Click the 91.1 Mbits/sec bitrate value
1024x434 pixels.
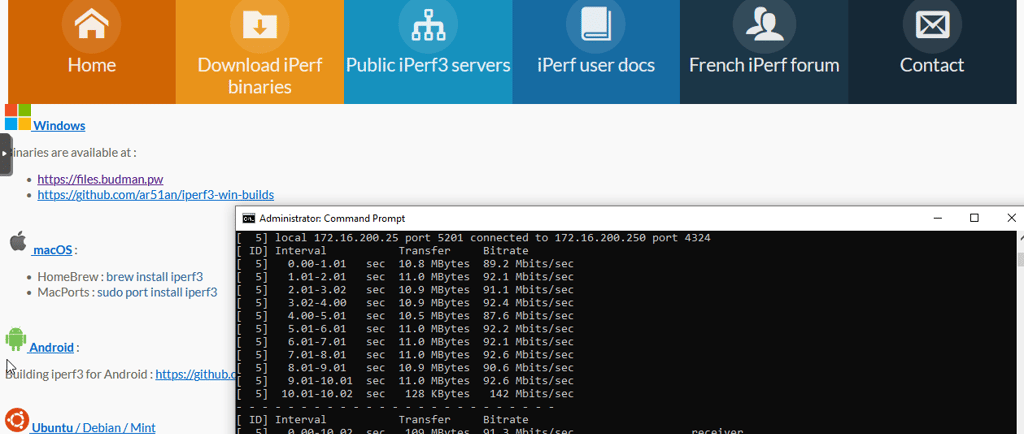[x=528, y=290]
